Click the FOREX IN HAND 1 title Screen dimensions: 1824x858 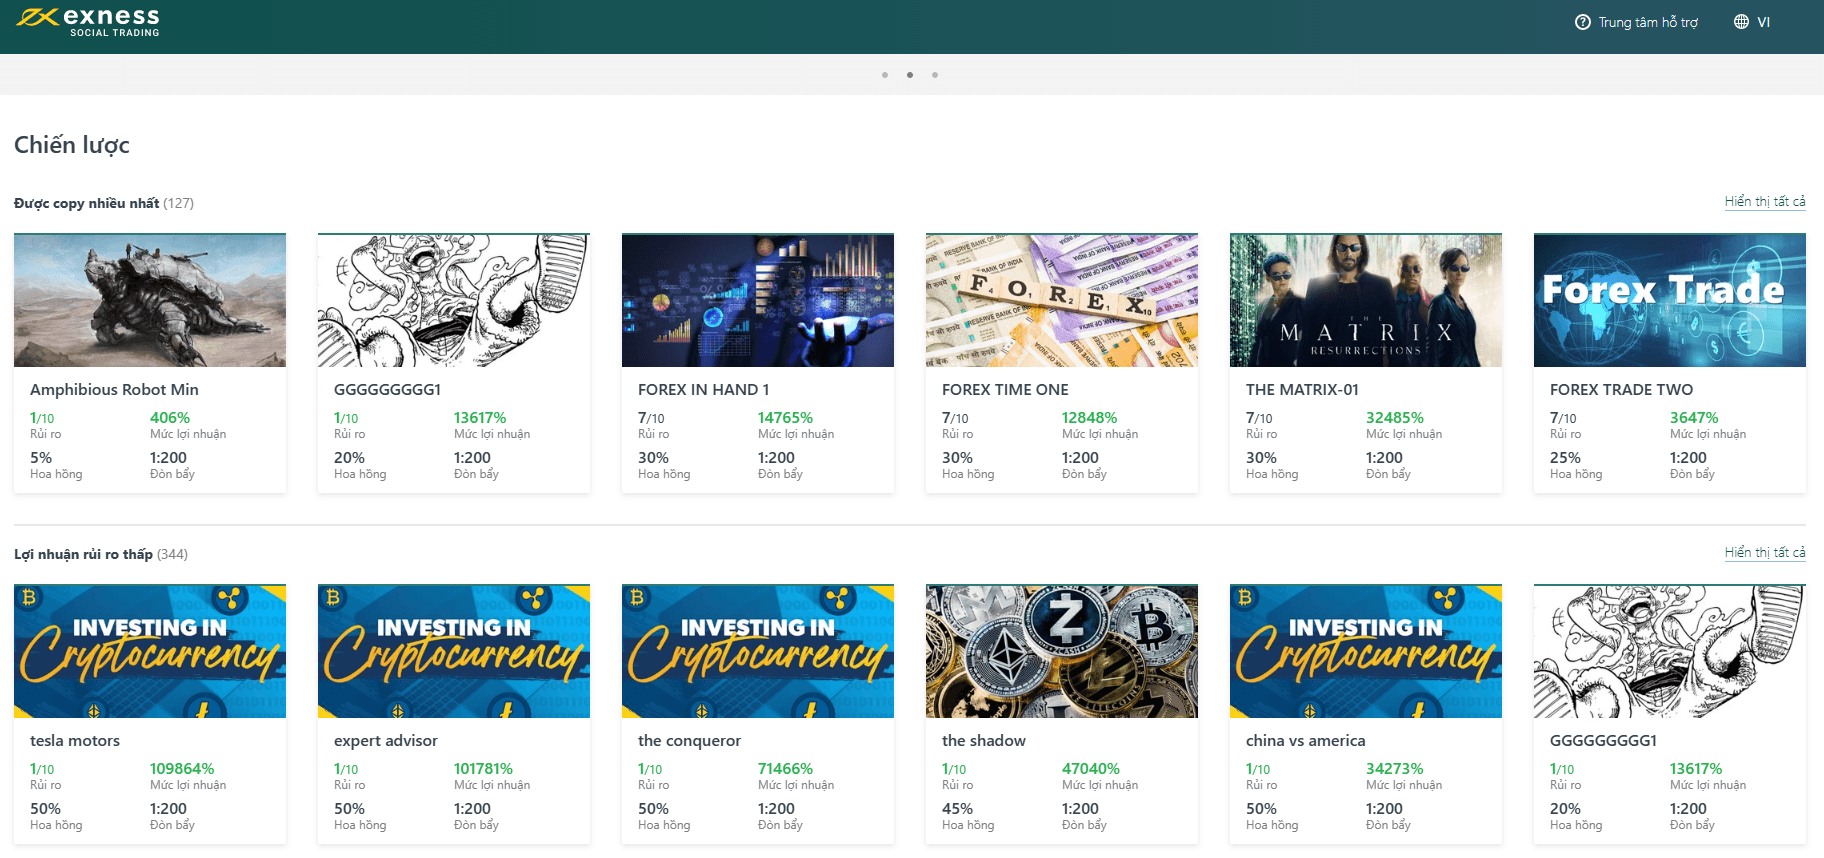pos(703,389)
